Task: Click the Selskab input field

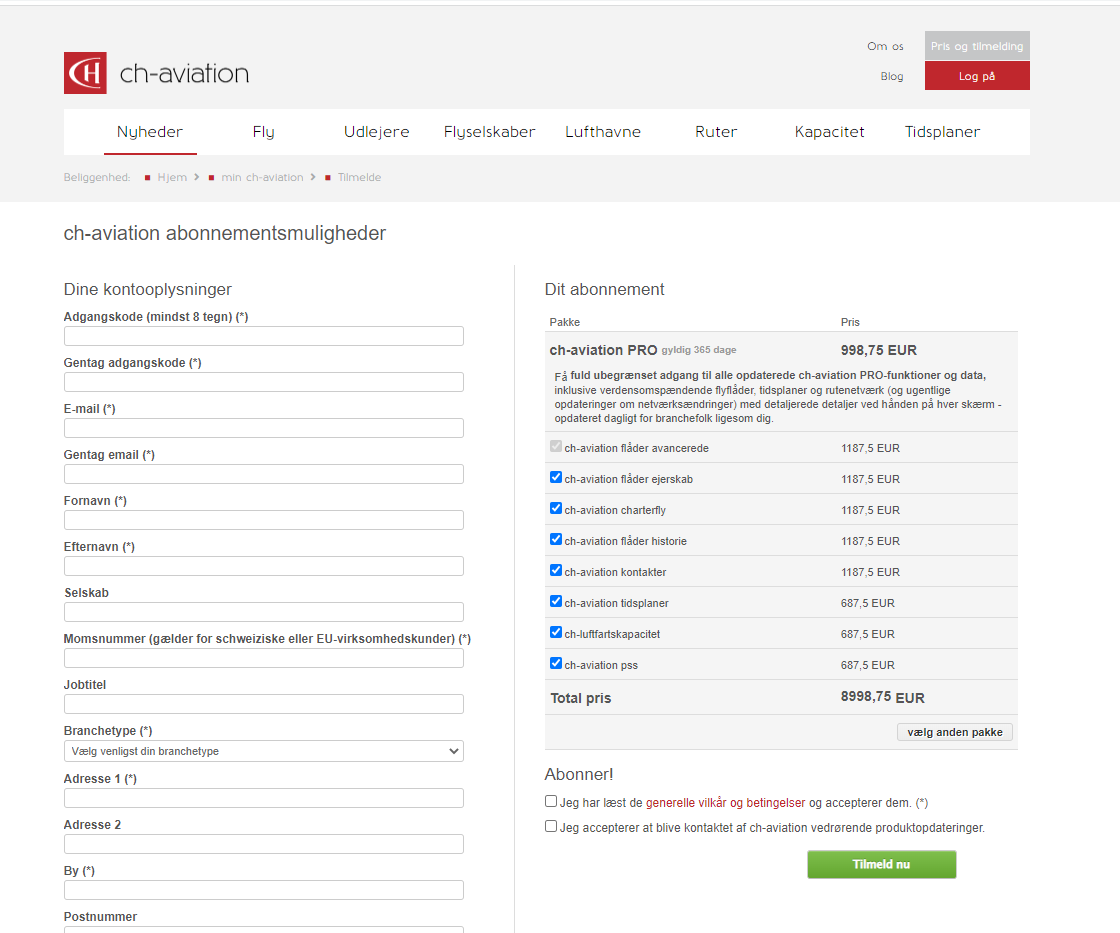Action: point(264,612)
